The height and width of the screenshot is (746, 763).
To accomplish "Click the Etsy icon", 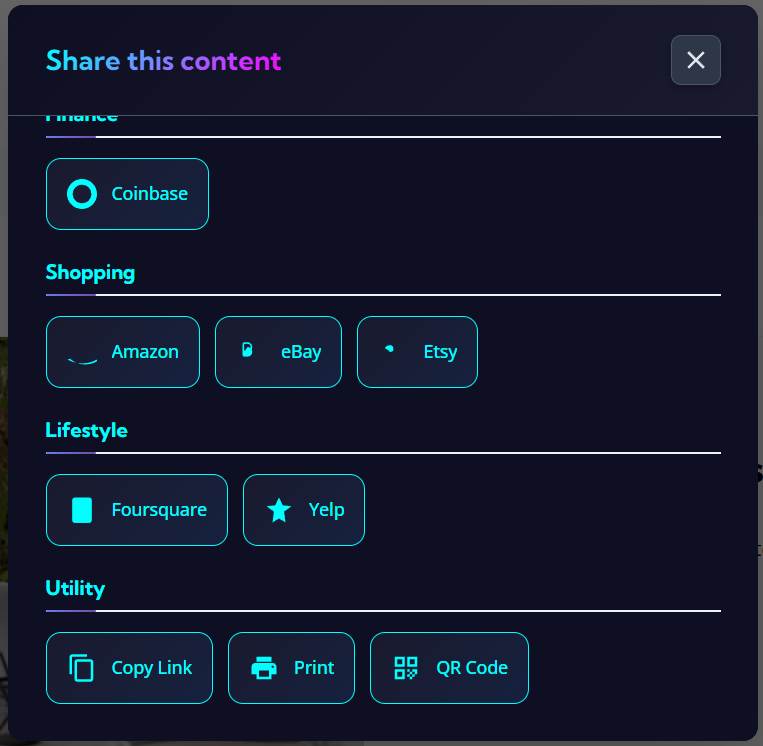I will pyautogui.click(x=390, y=349).
